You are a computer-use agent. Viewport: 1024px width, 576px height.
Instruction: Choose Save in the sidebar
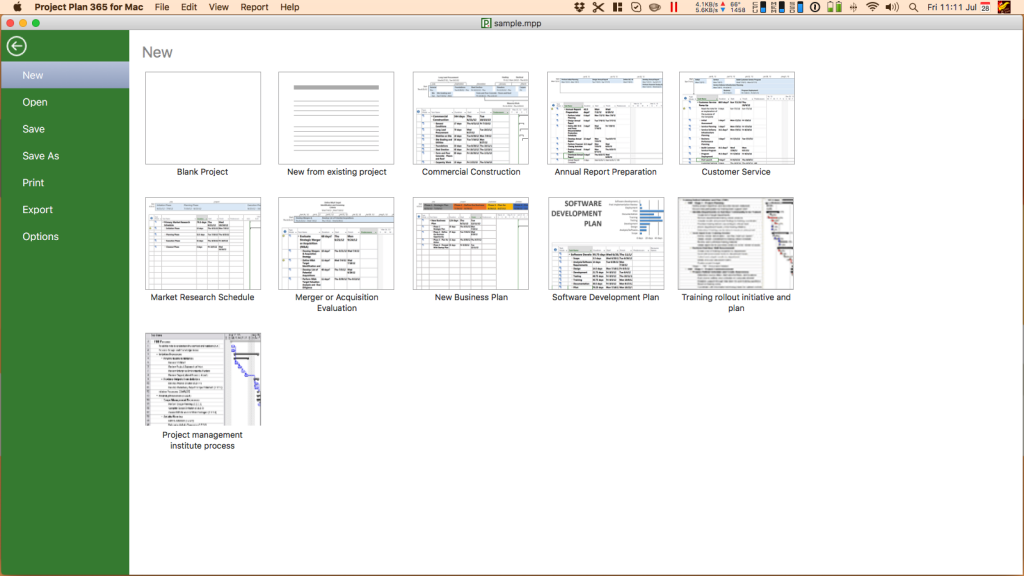(65, 129)
